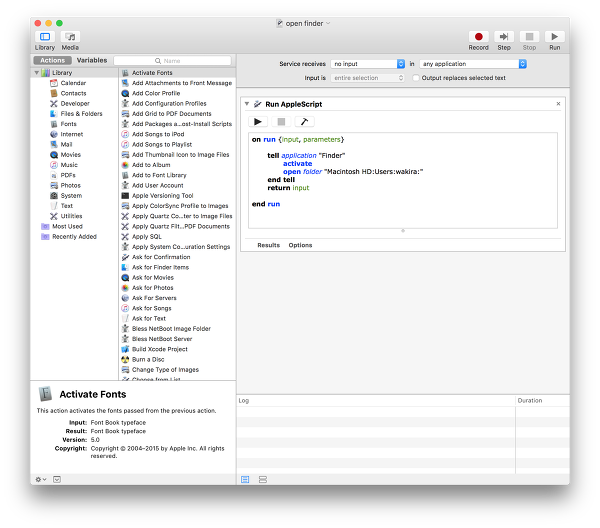Show the log view icon

[245, 479]
